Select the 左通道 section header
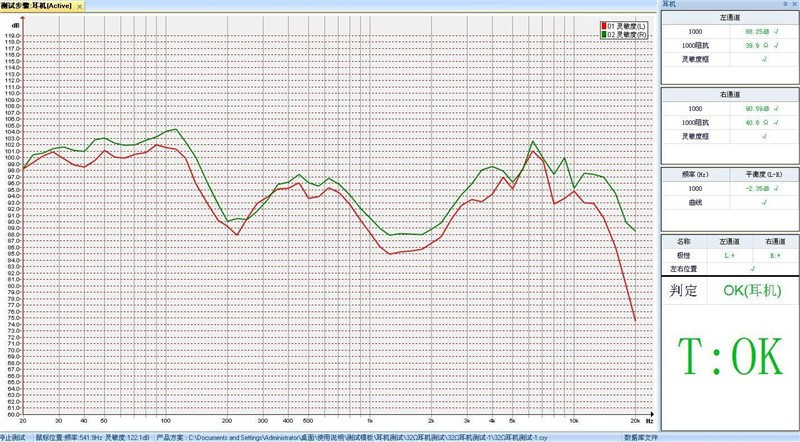Screen dimensions: 800x442 (x=729, y=19)
